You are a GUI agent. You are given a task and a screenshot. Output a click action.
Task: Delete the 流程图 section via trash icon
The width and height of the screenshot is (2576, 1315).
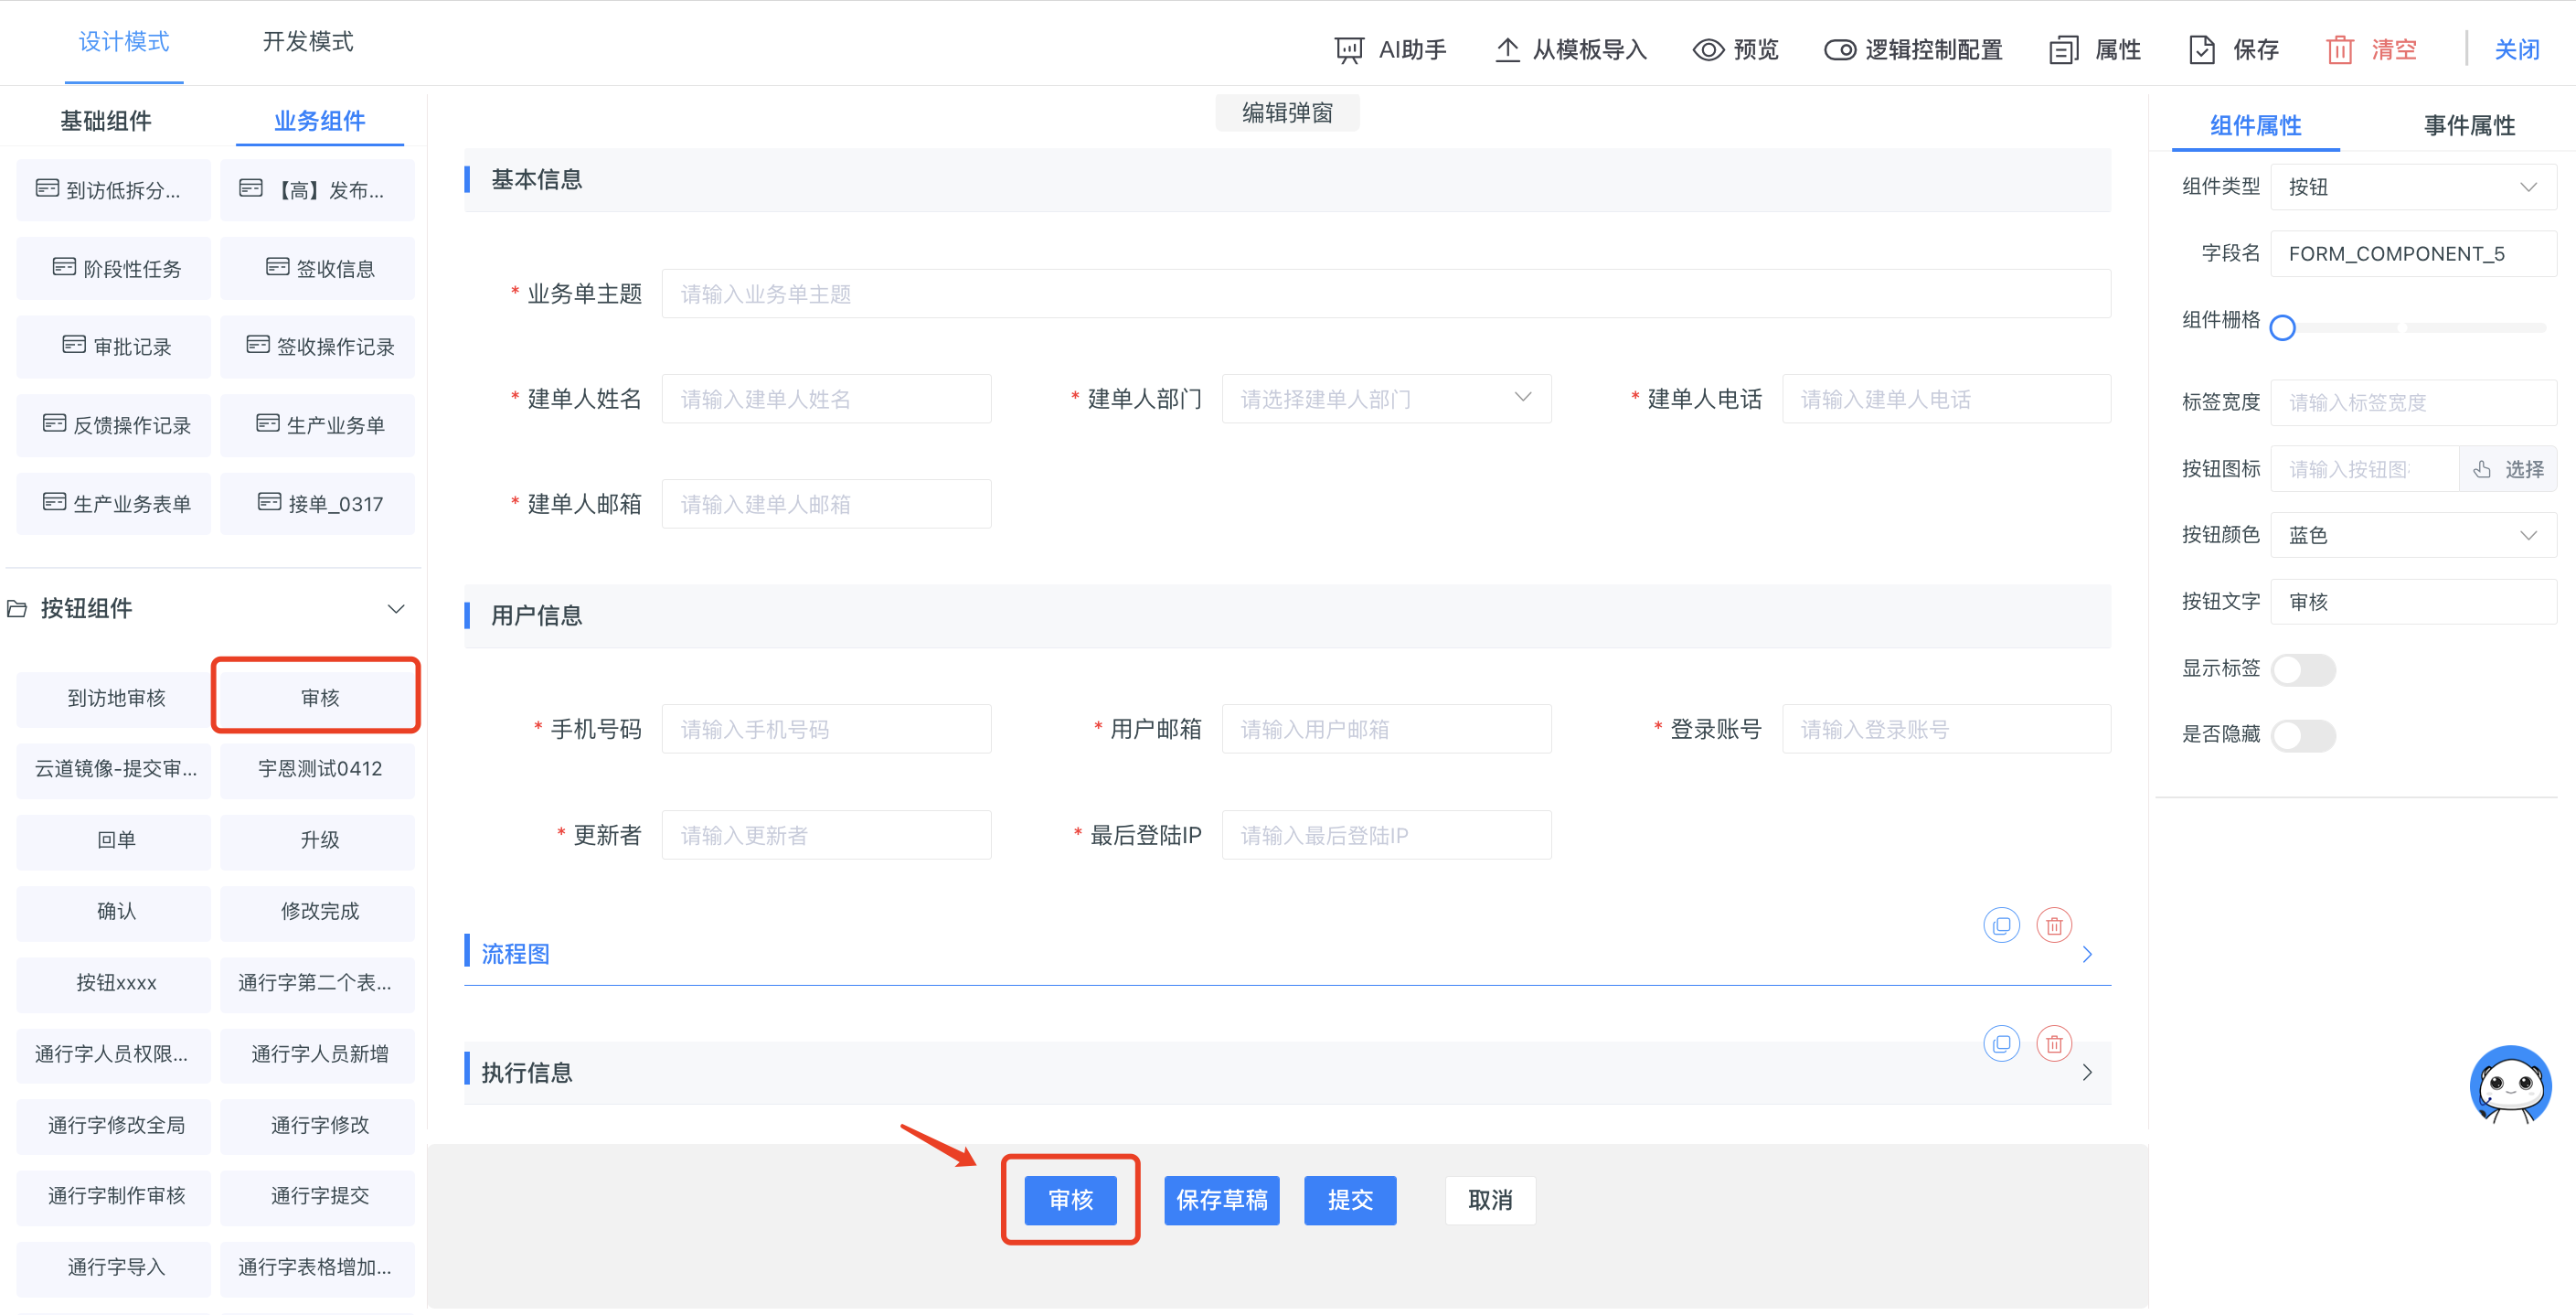coord(2054,926)
